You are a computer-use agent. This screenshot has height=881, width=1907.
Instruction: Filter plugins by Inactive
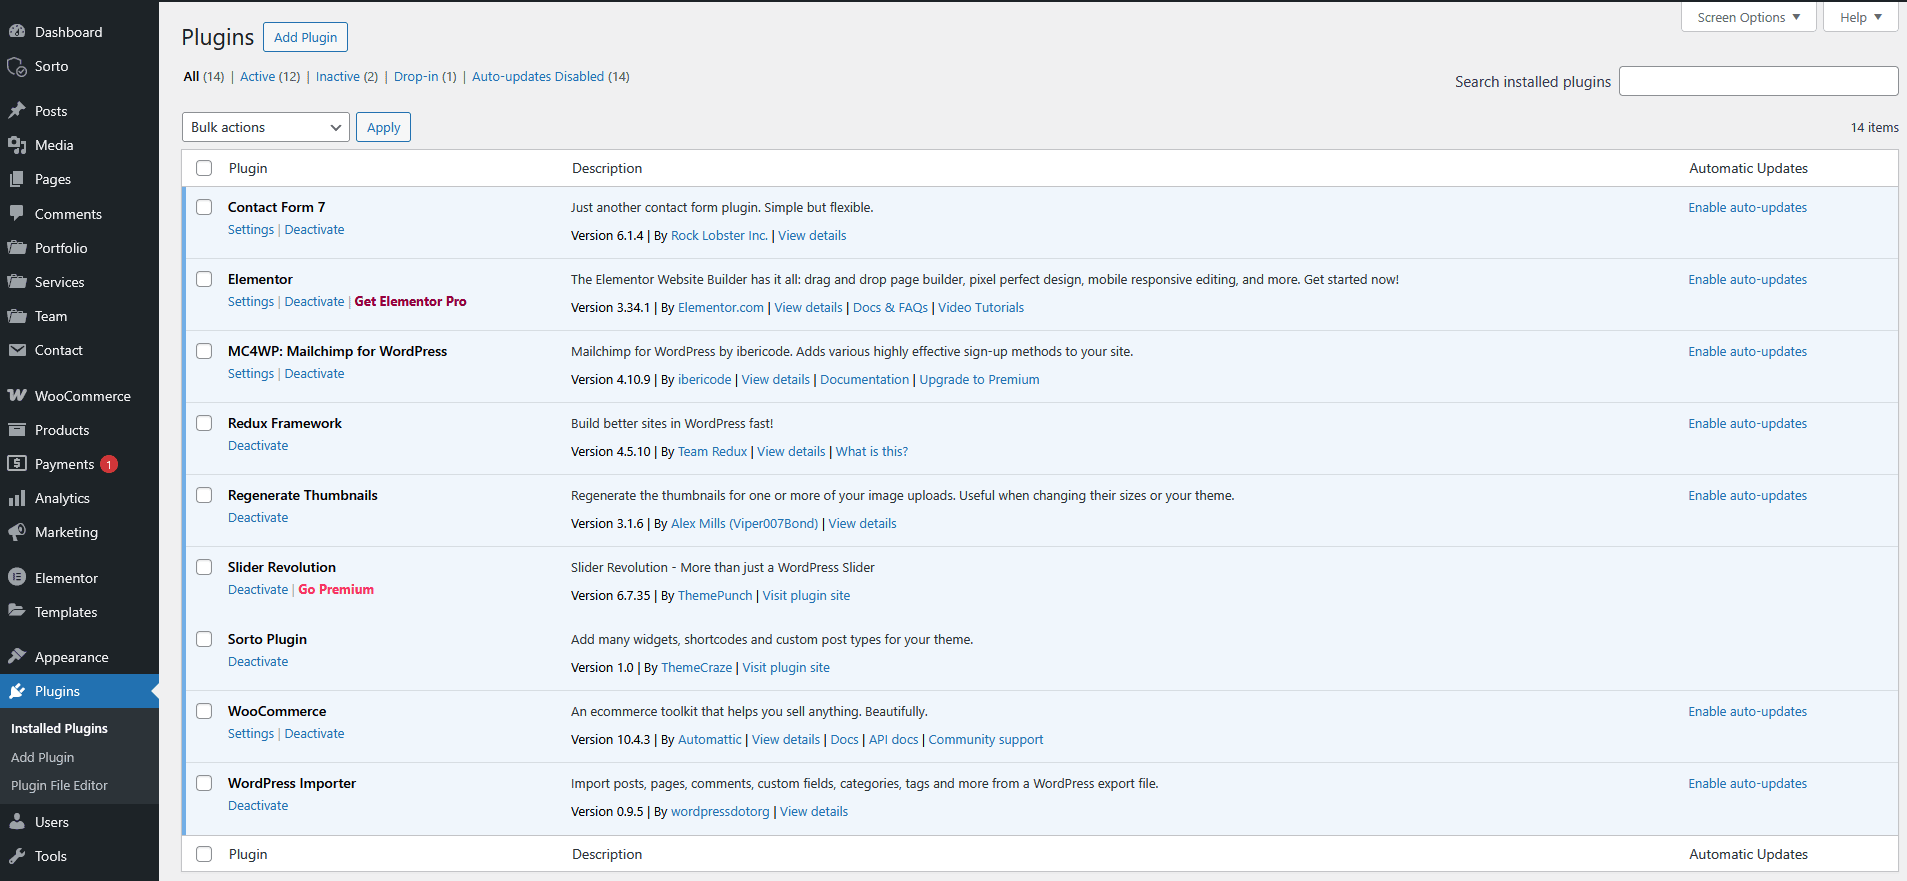[x=337, y=77]
